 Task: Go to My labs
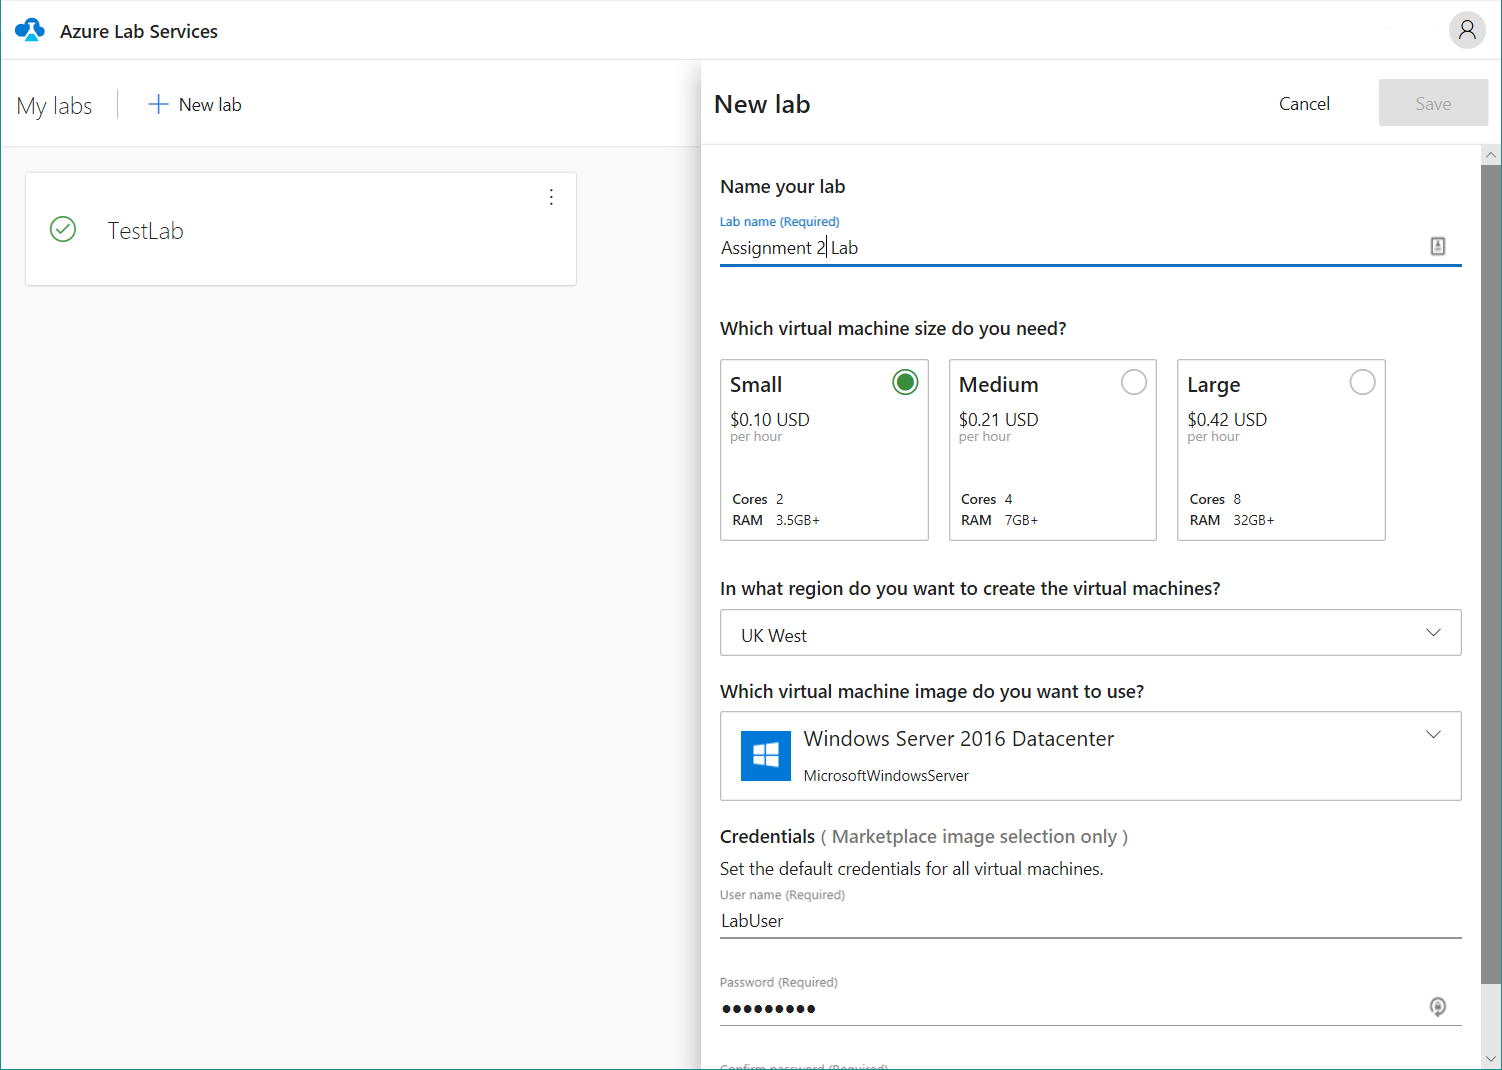[54, 105]
